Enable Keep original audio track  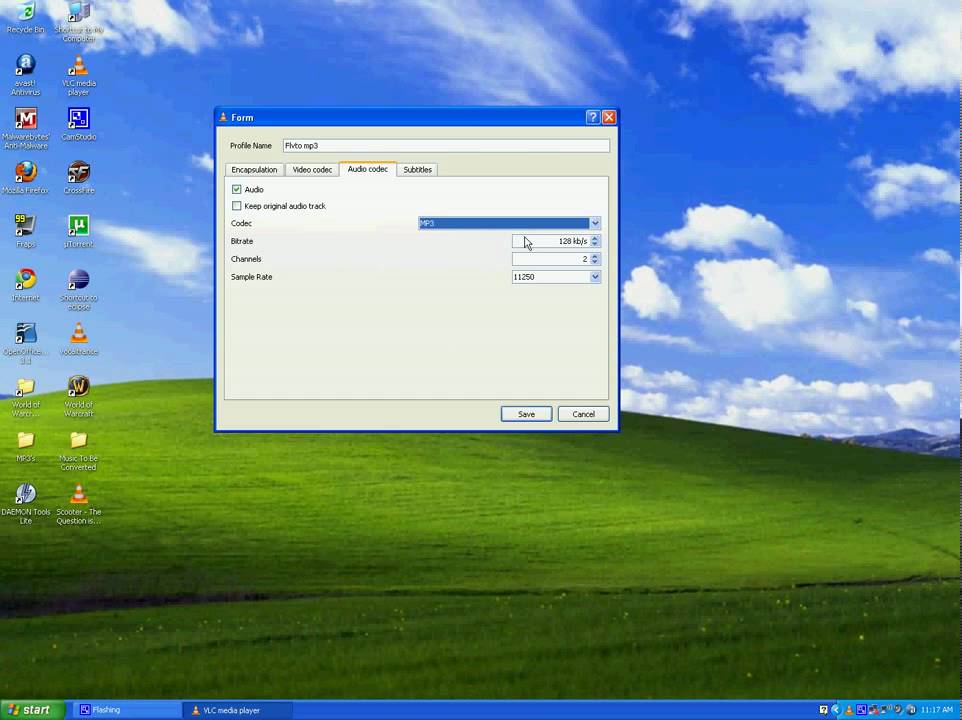(x=237, y=206)
